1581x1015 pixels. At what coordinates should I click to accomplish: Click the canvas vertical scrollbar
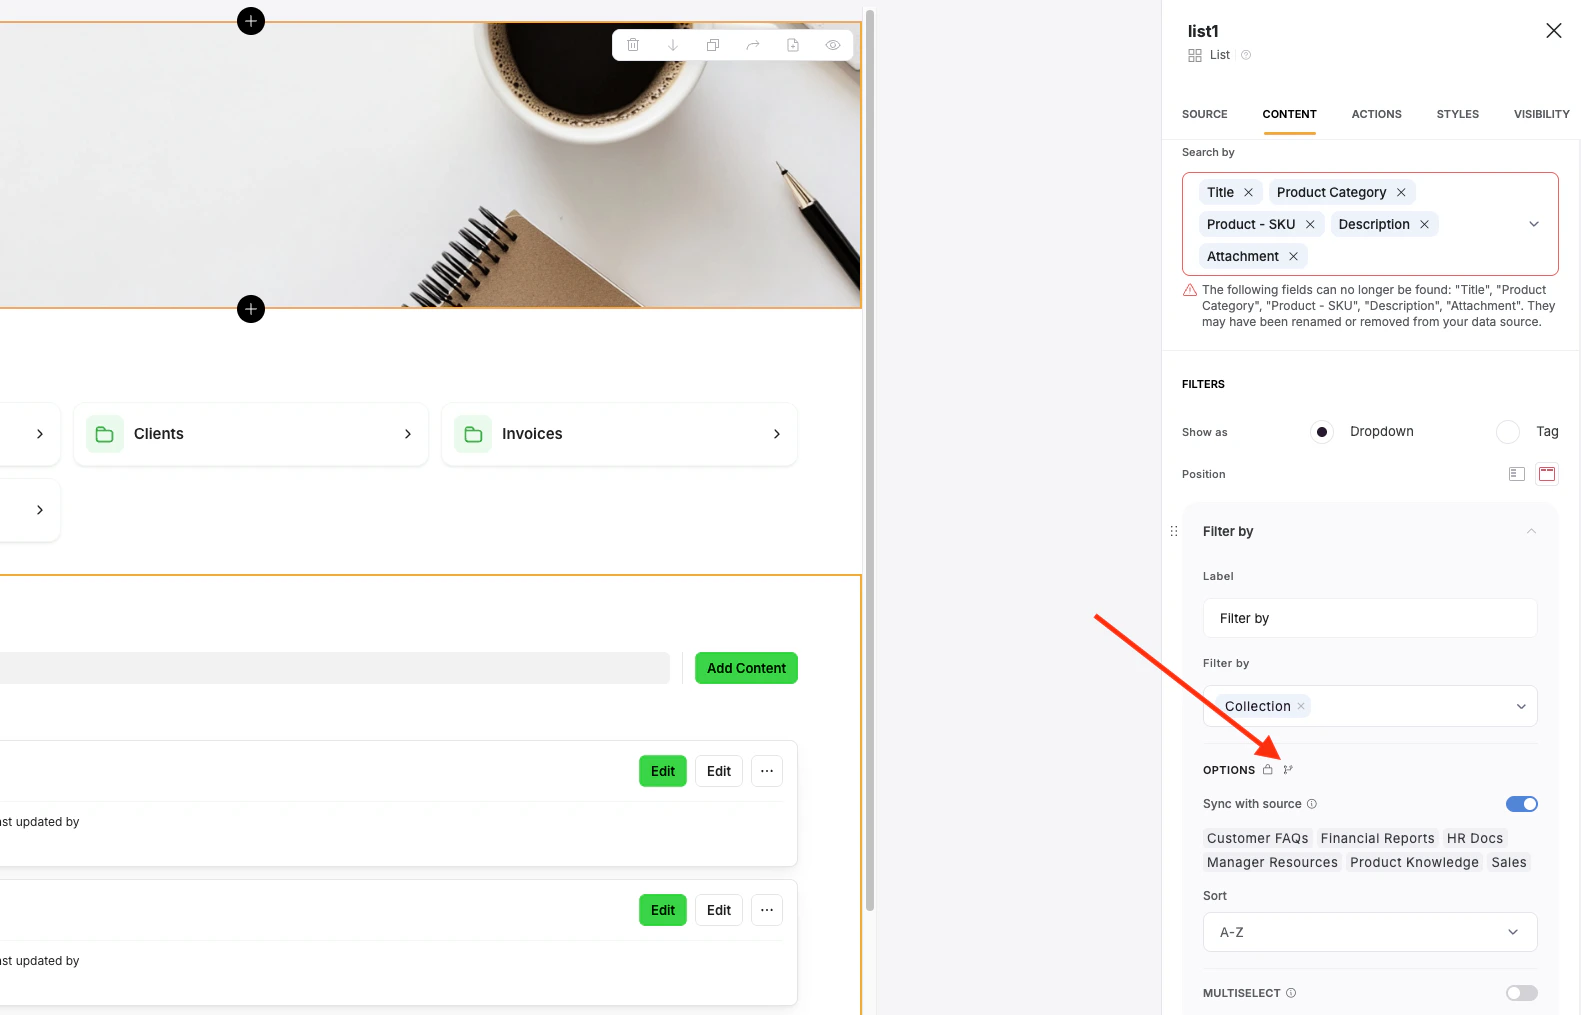click(870, 460)
